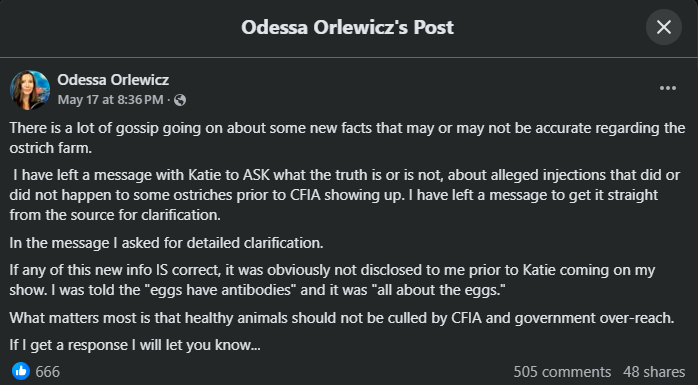Image resolution: width=698 pixels, height=385 pixels.
Task: Open the three-dot post options menu
Action: [x=668, y=88]
